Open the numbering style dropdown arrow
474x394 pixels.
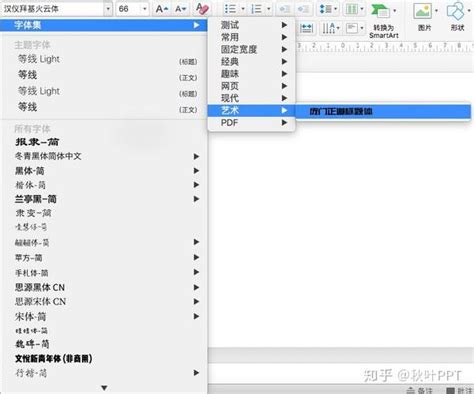coord(269,9)
